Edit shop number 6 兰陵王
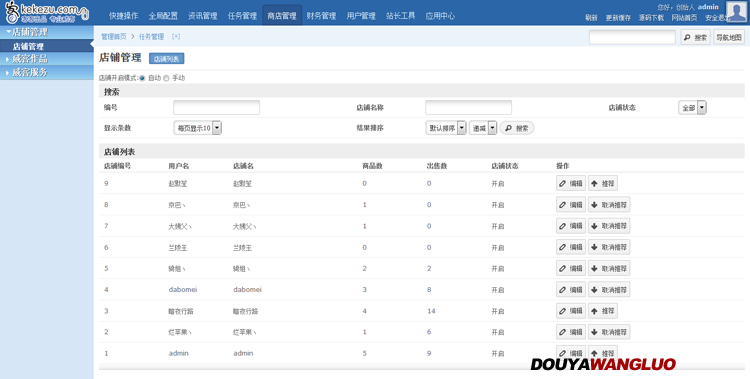The height and width of the screenshot is (379, 750). click(571, 247)
